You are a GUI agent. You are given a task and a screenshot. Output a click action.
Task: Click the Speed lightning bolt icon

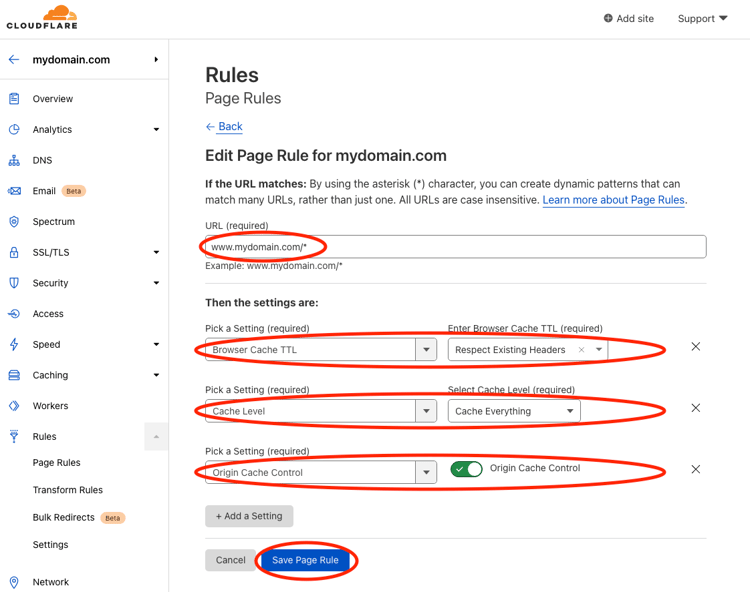coord(14,344)
